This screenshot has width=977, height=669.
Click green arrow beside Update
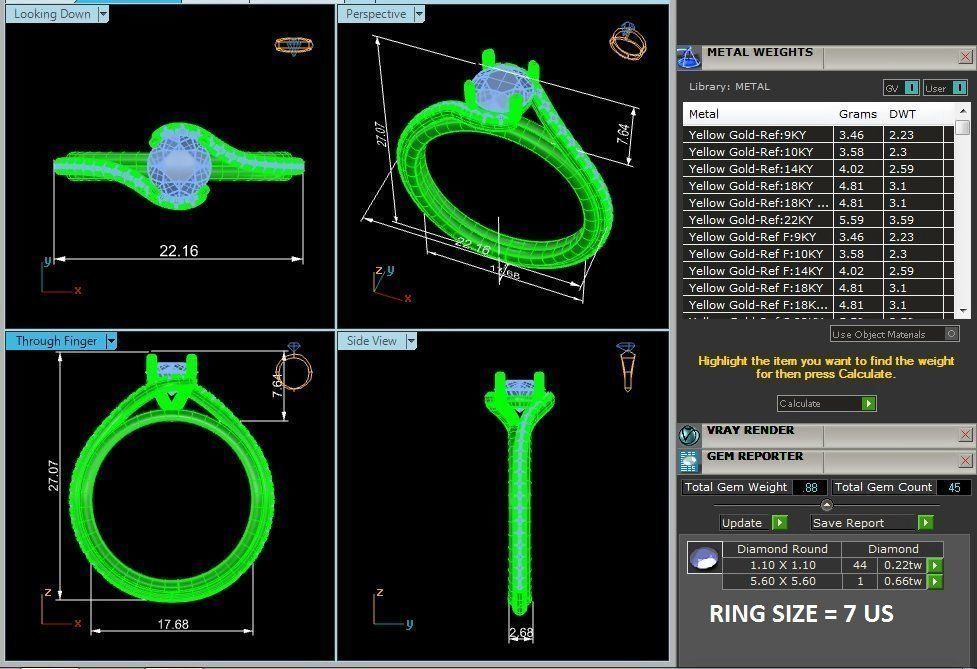pyautogui.click(x=779, y=523)
